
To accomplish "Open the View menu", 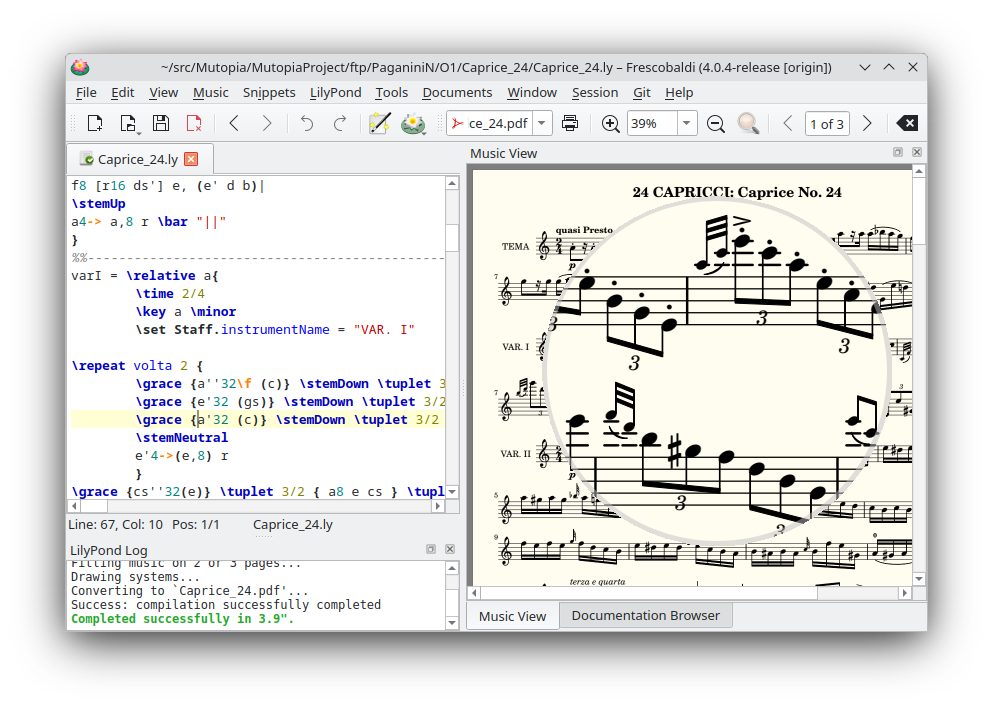I will click(163, 92).
